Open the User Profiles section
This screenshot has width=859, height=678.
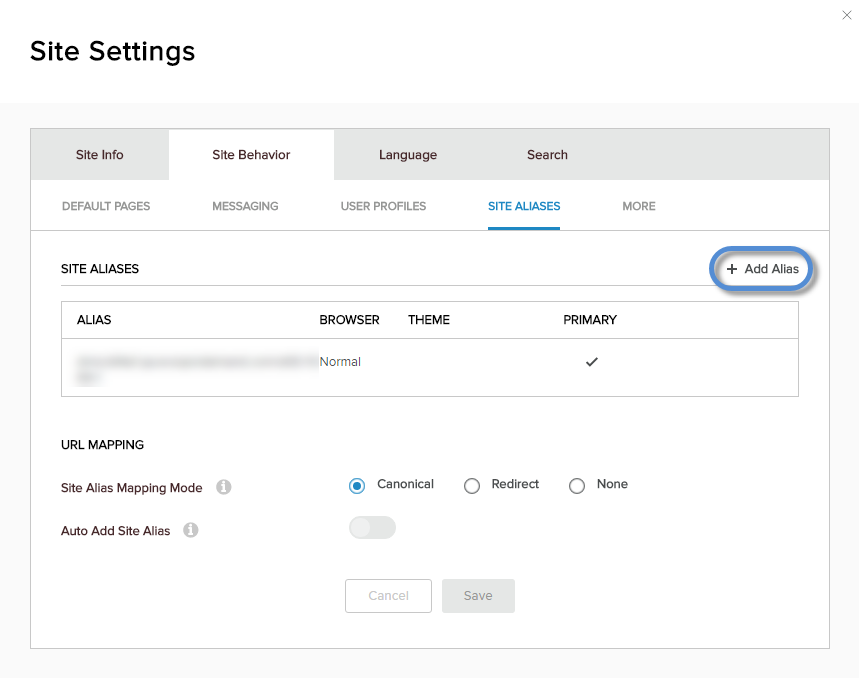point(382,206)
